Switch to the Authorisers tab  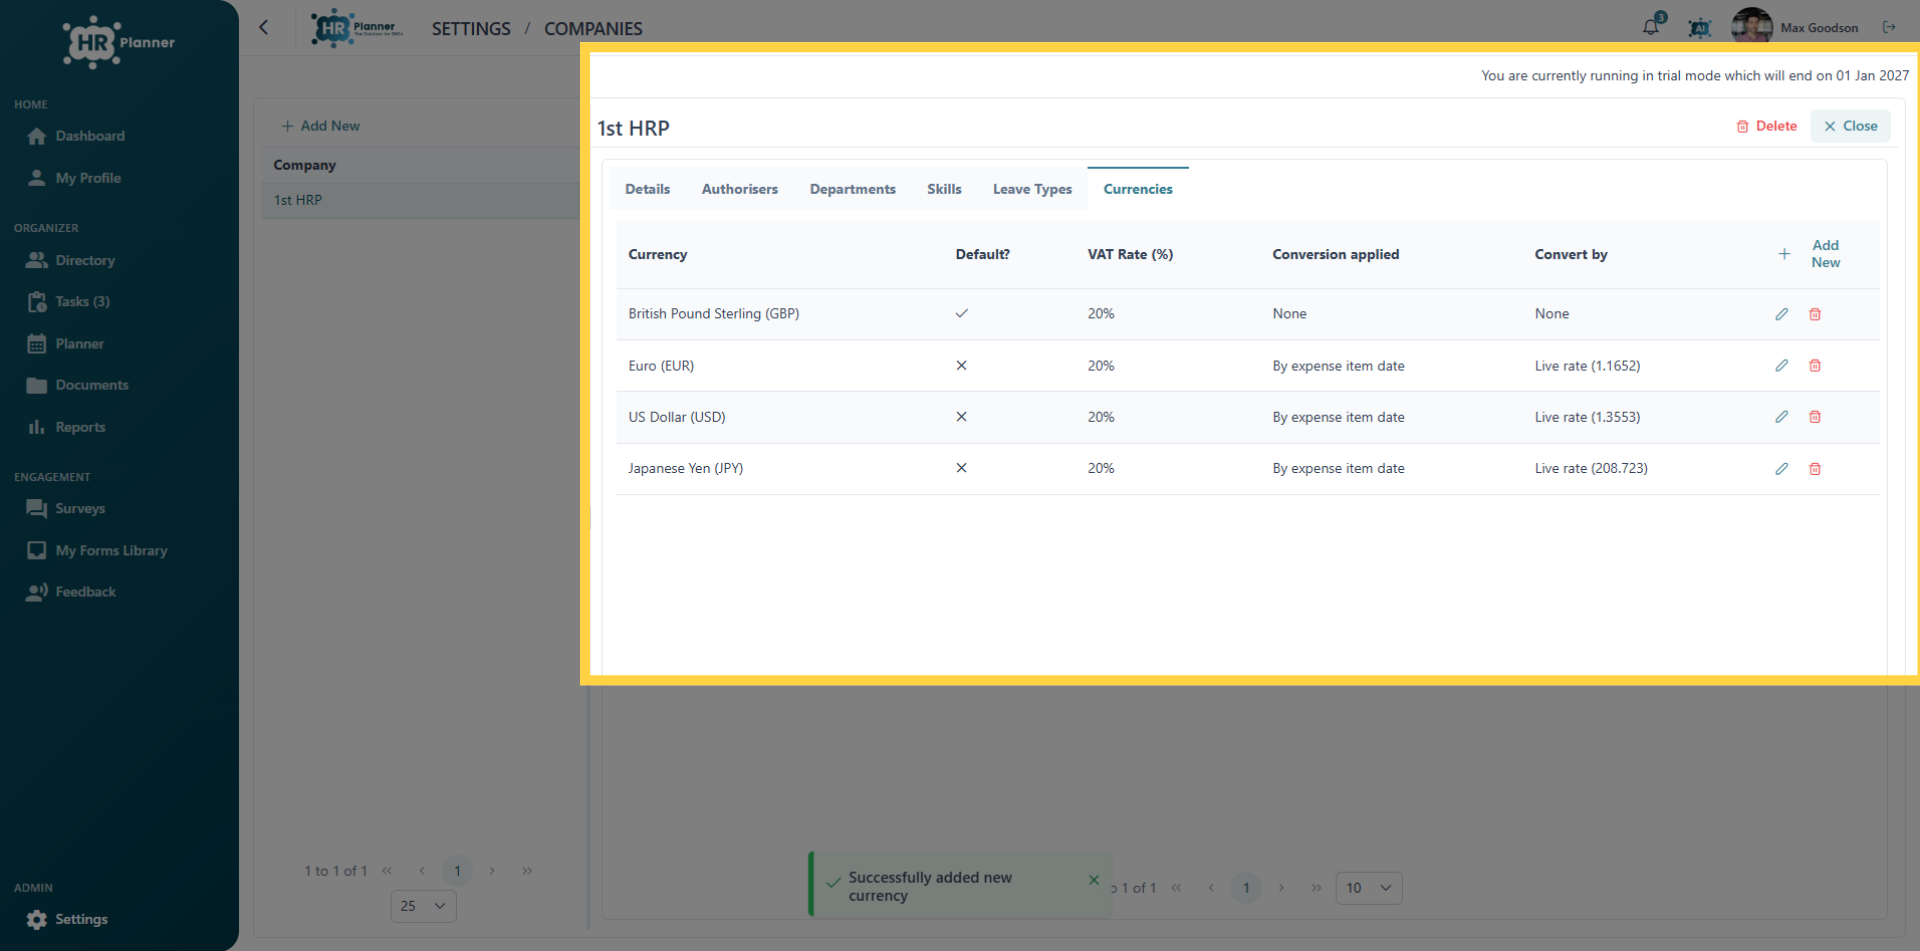(740, 189)
